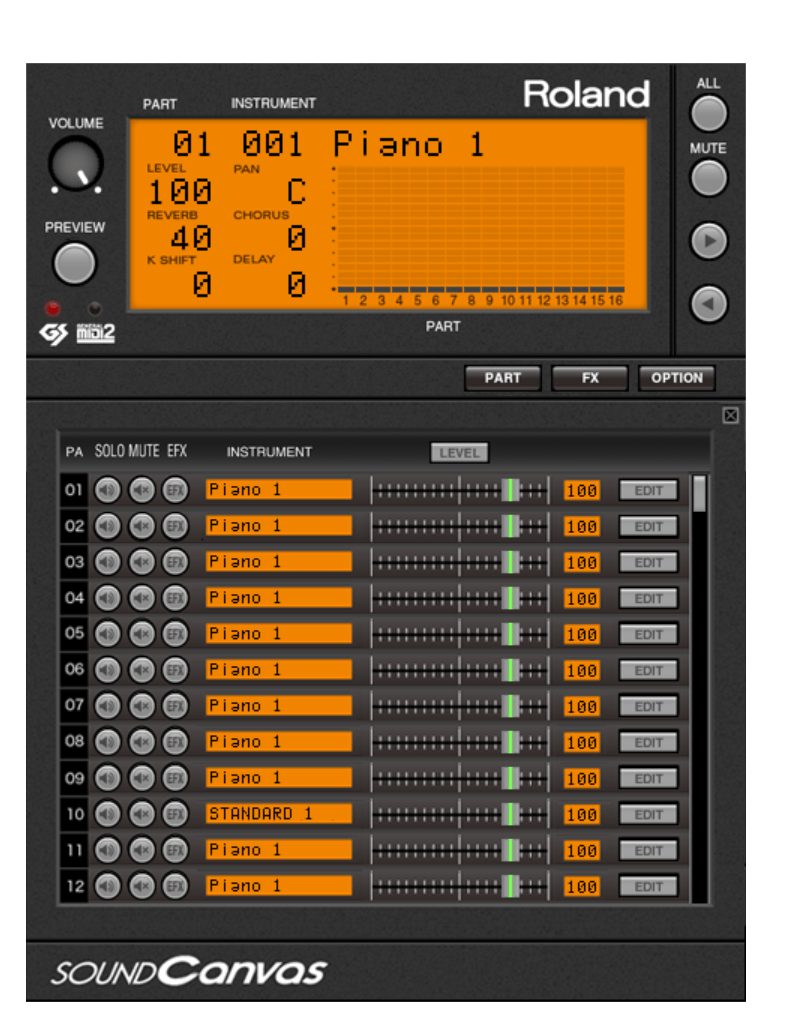Click the right arrow round button

708,240
